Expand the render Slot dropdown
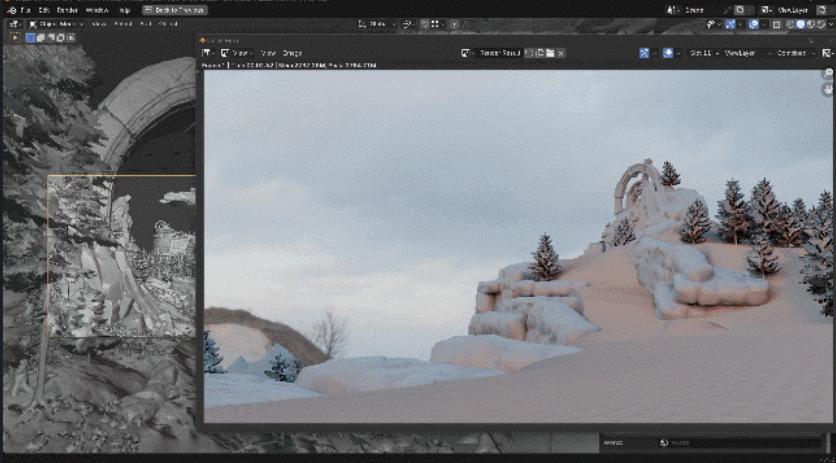This screenshot has height=463, width=836. click(701, 53)
